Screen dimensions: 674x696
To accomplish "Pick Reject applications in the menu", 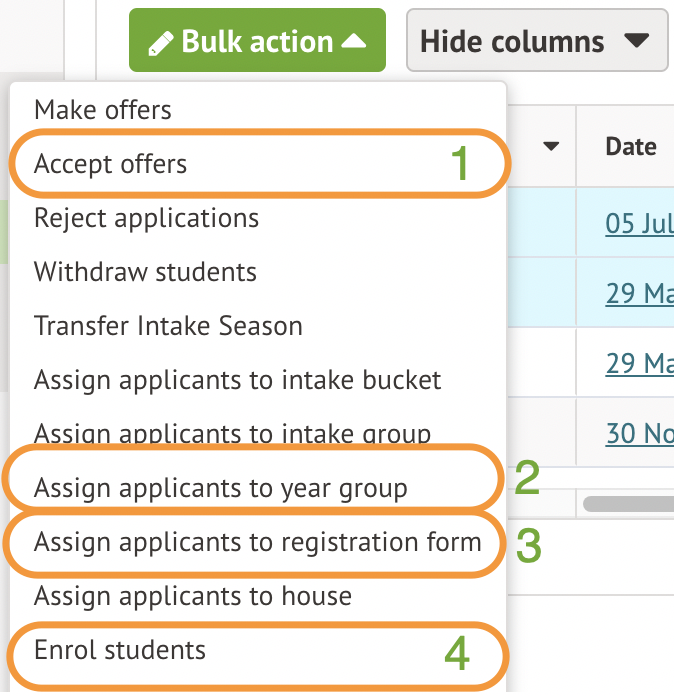I will click(x=146, y=218).
